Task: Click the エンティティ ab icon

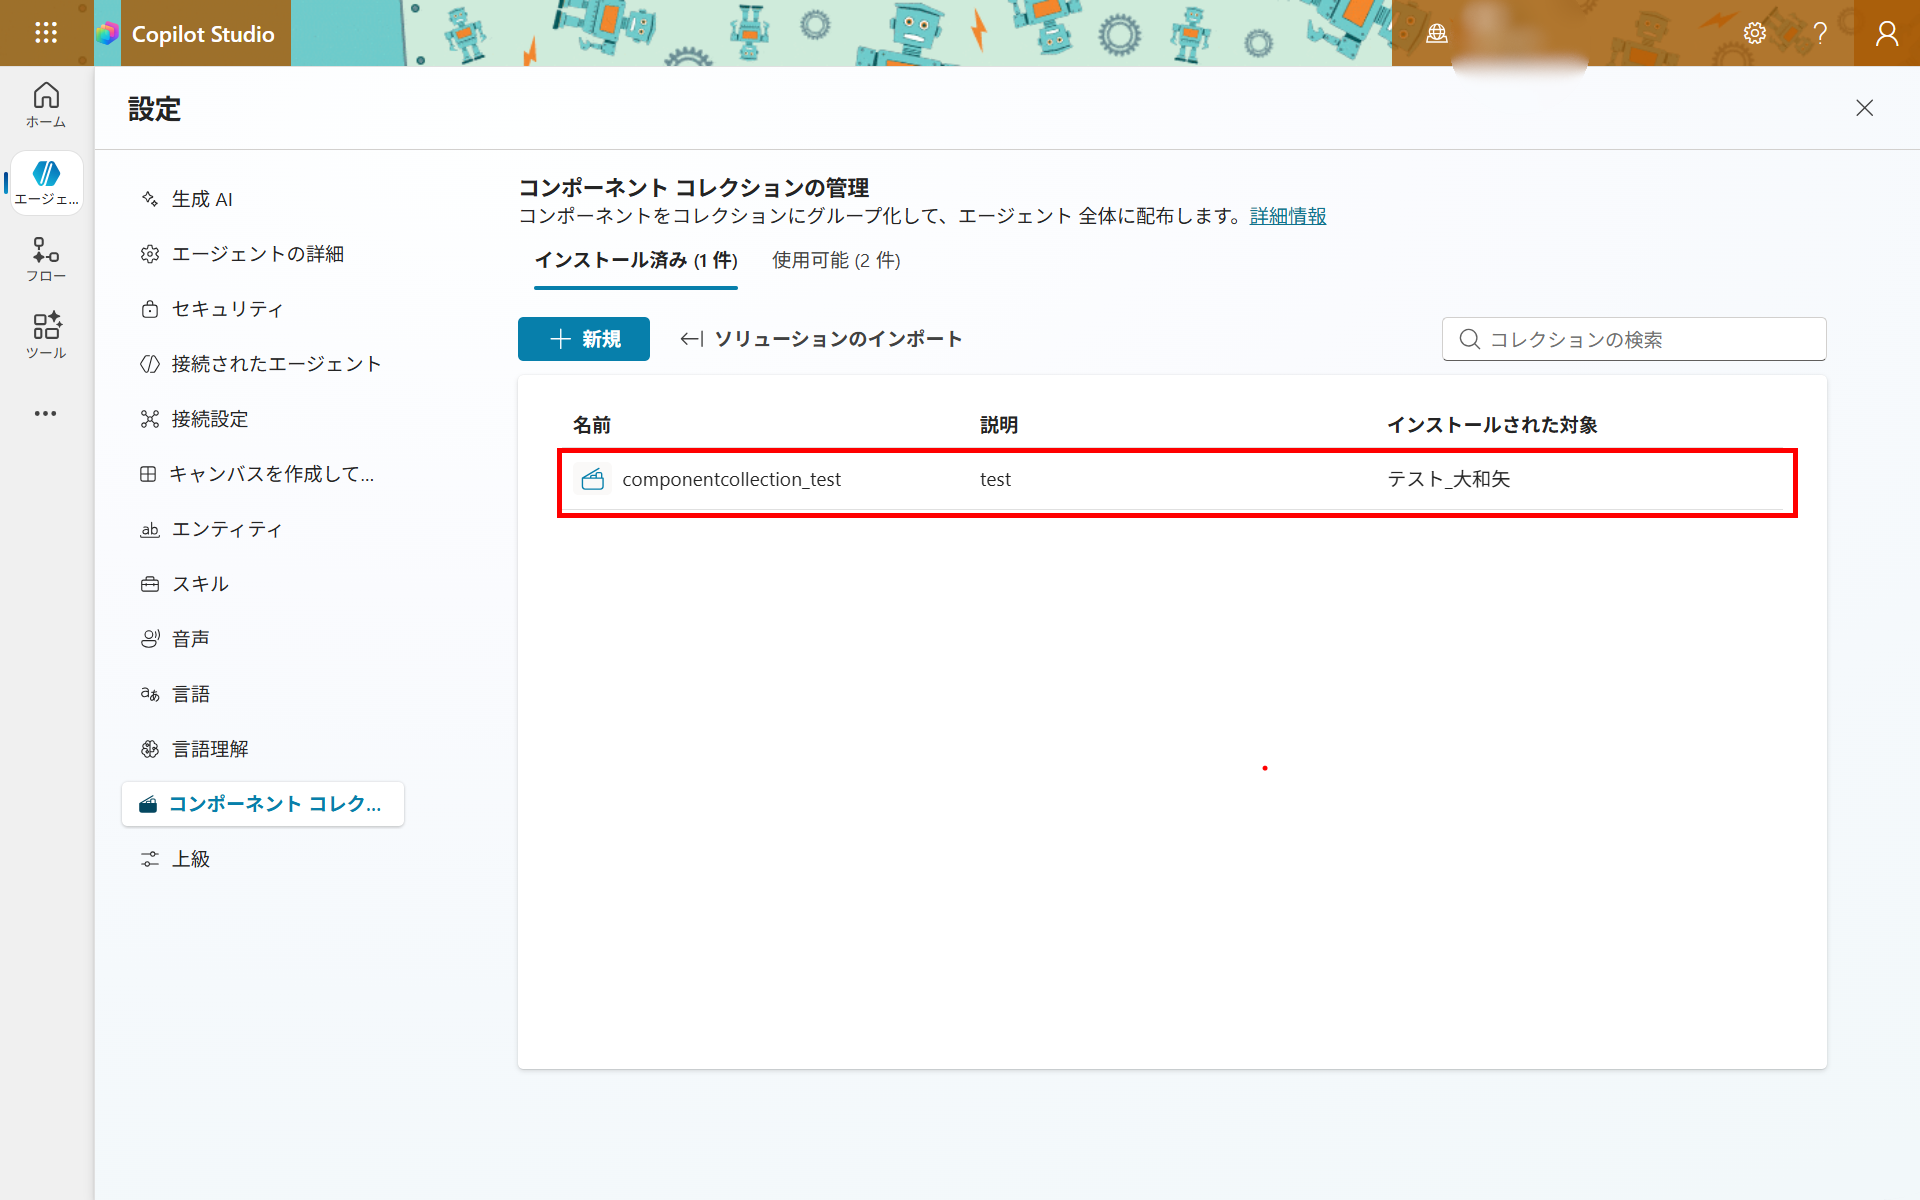Action: [150, 529]
